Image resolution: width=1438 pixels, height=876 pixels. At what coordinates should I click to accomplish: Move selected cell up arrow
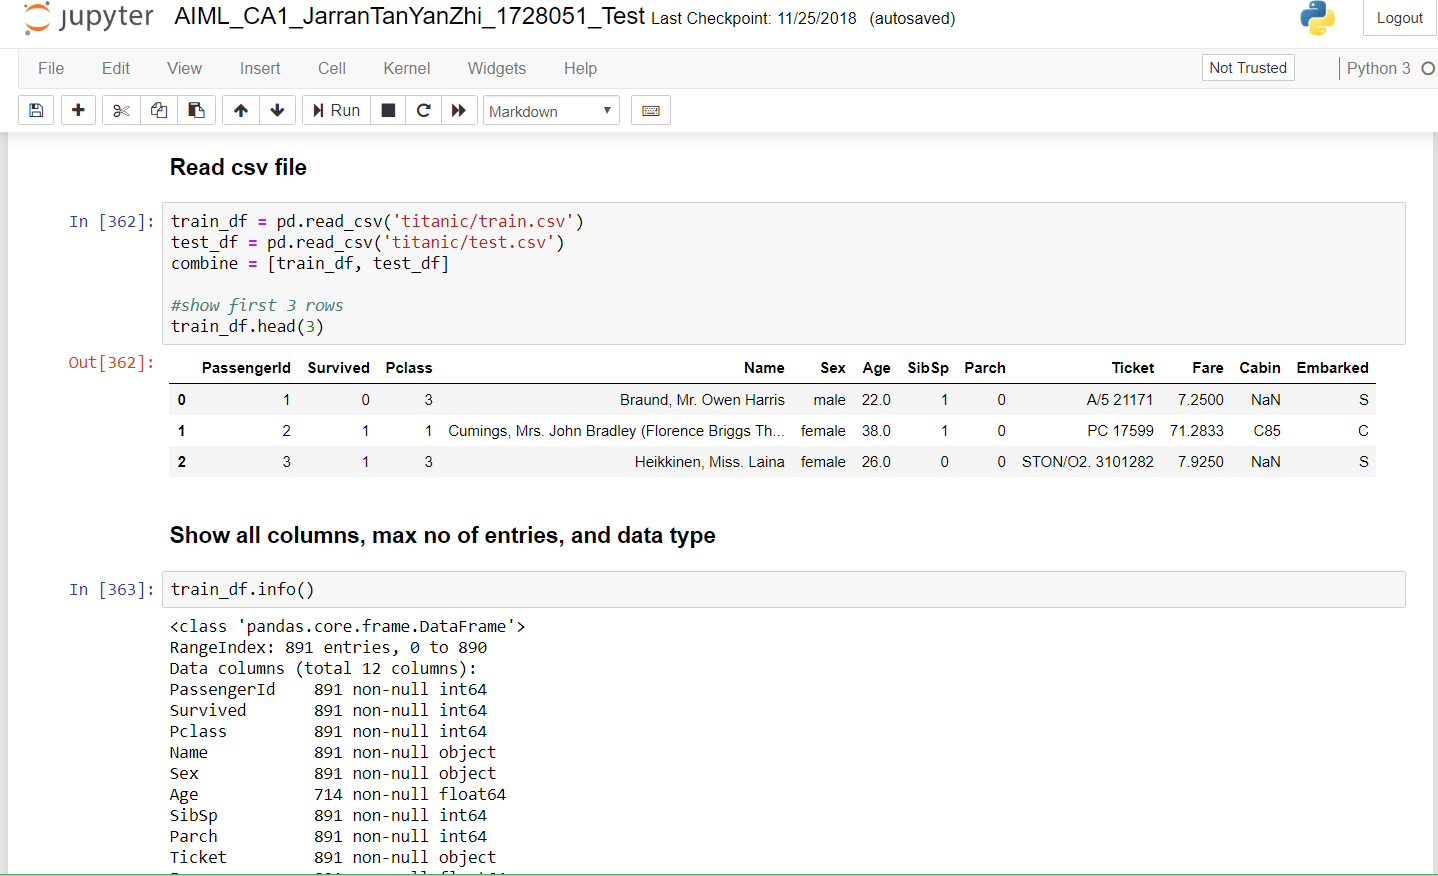tap(241, 110)
